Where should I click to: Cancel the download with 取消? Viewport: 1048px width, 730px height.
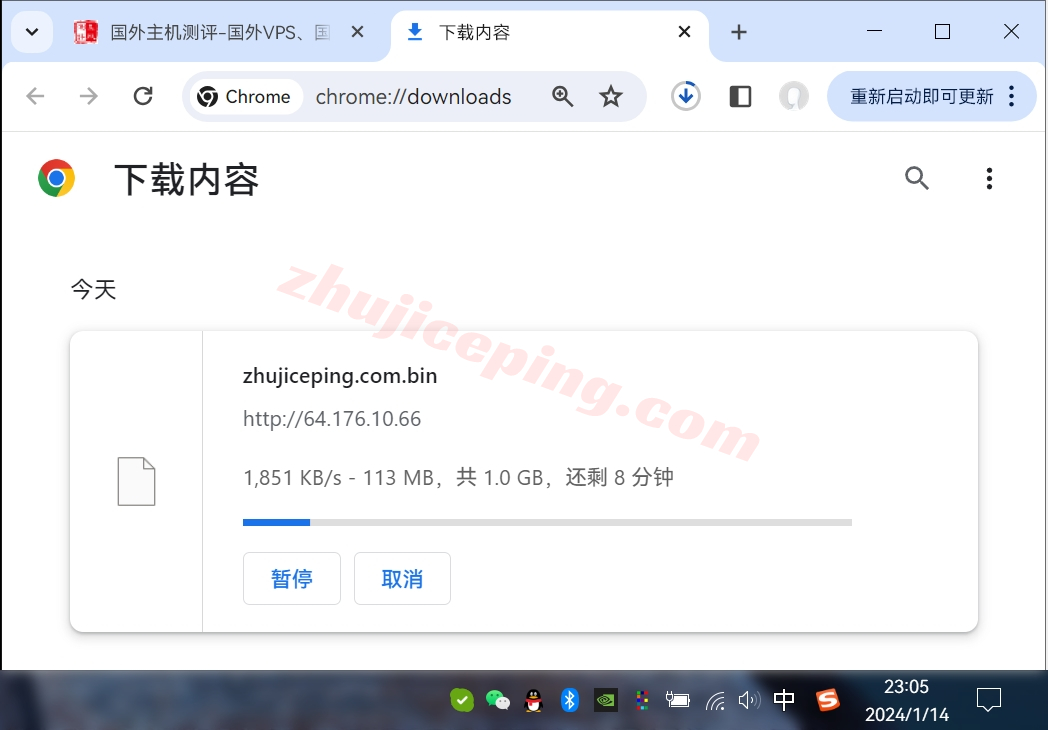(x=402, y=578)
